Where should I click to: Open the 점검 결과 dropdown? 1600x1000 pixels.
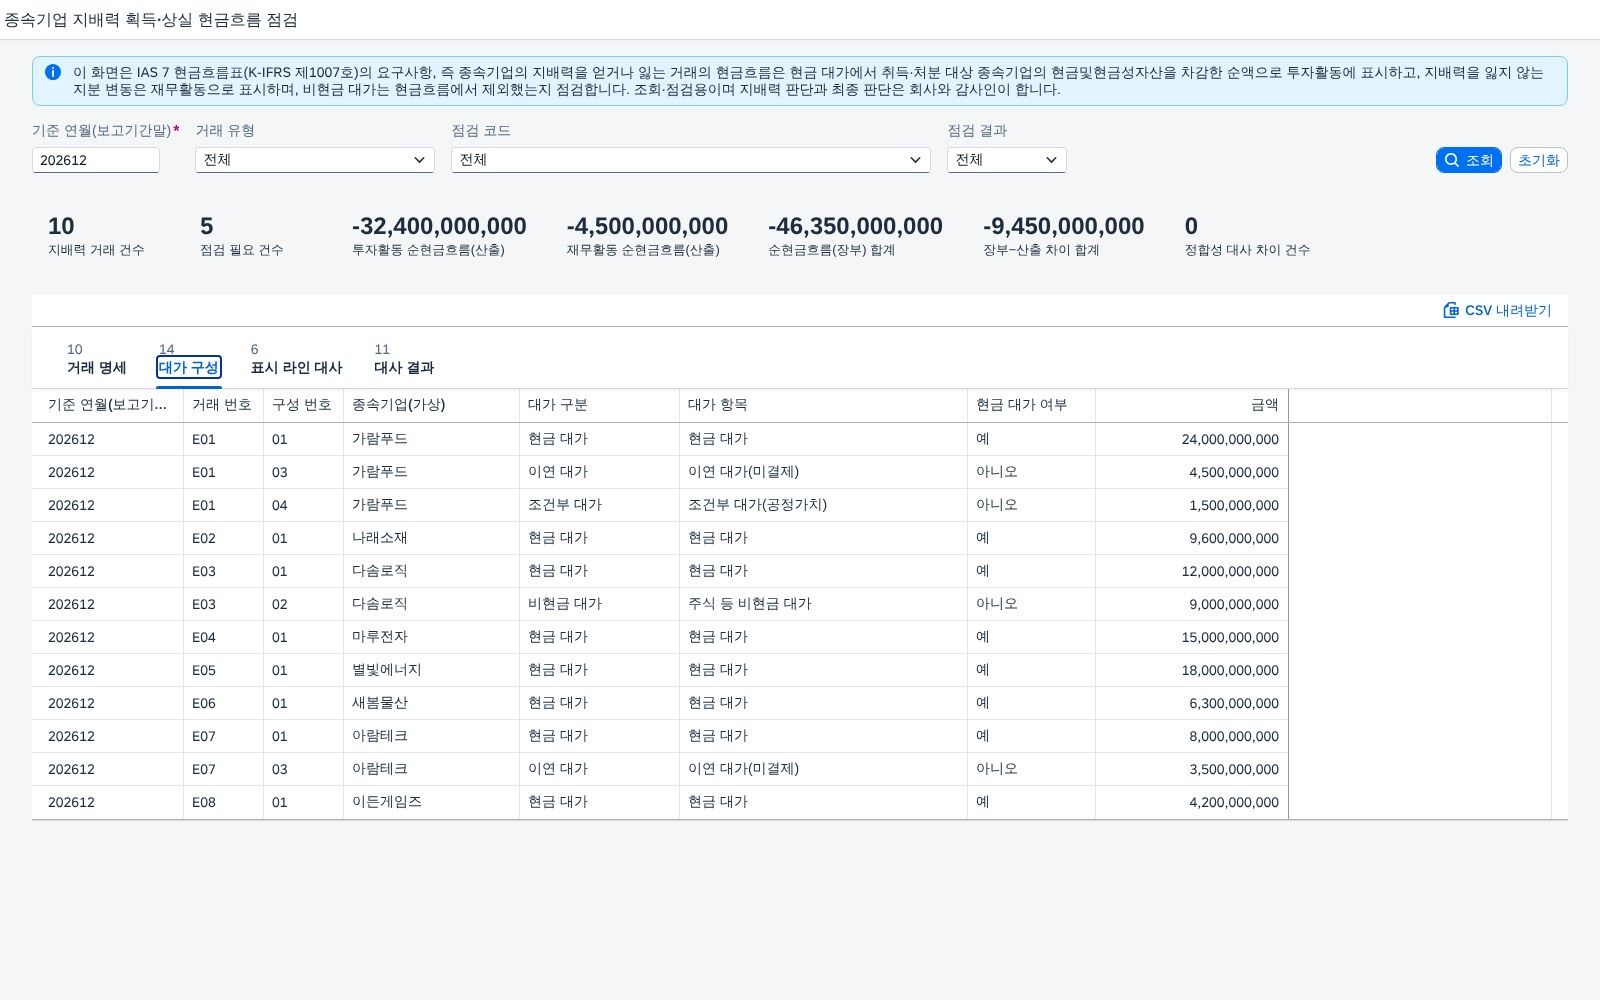(1007, 160)
